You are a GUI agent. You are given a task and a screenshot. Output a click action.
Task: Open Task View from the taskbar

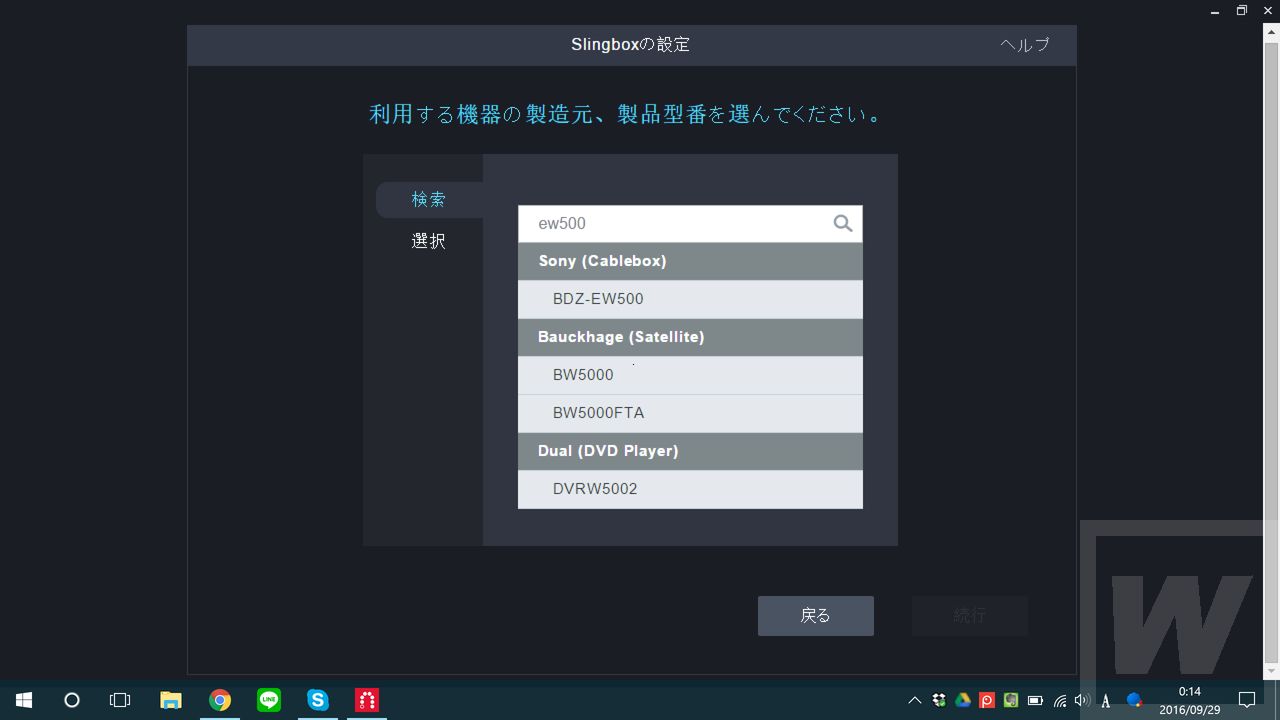click(120, 700)
